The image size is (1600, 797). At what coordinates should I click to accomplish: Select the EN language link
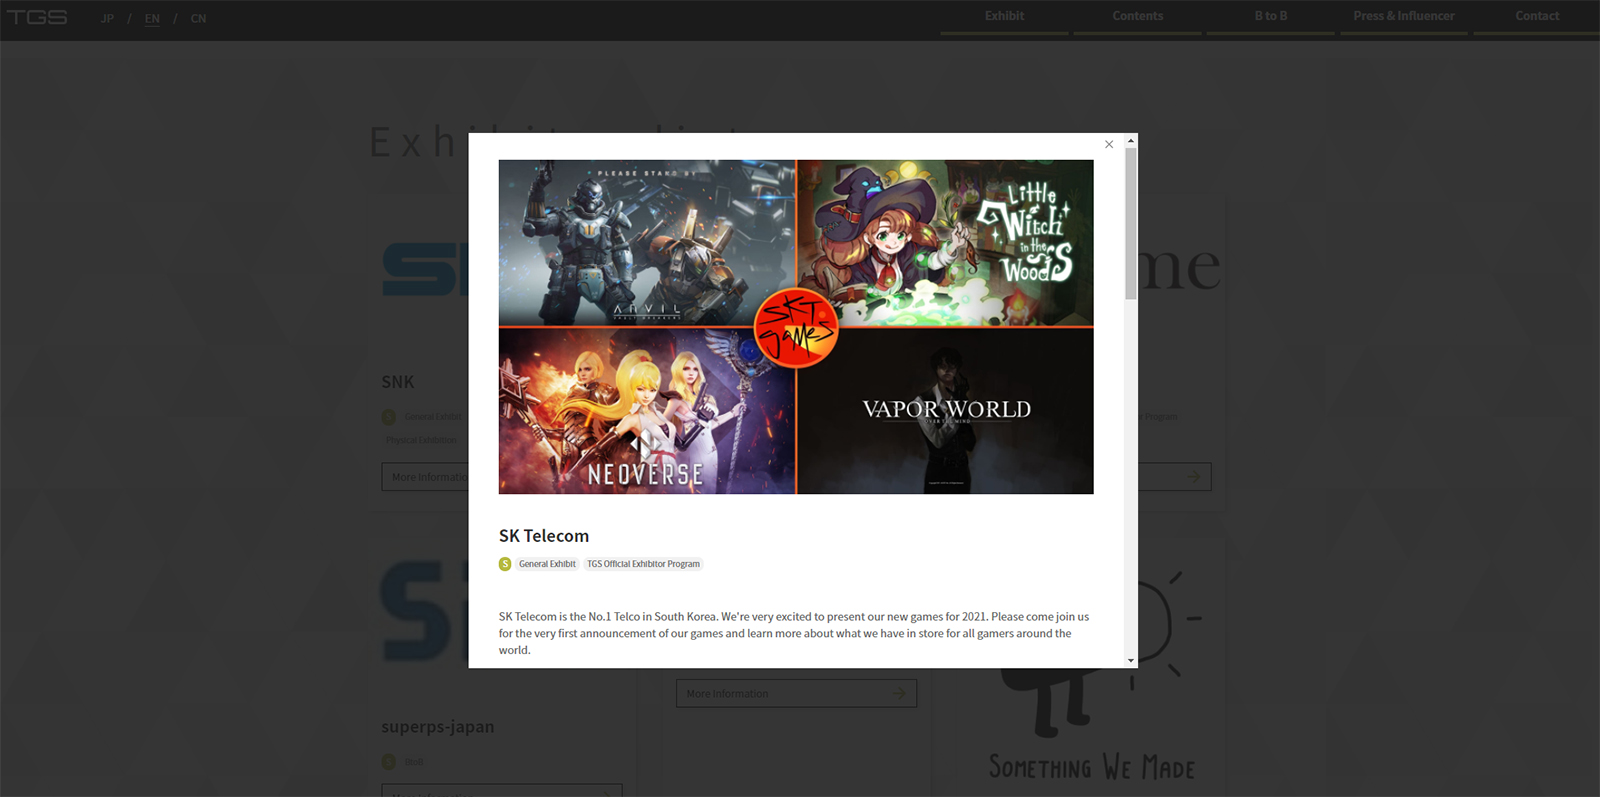pos(152,19)
